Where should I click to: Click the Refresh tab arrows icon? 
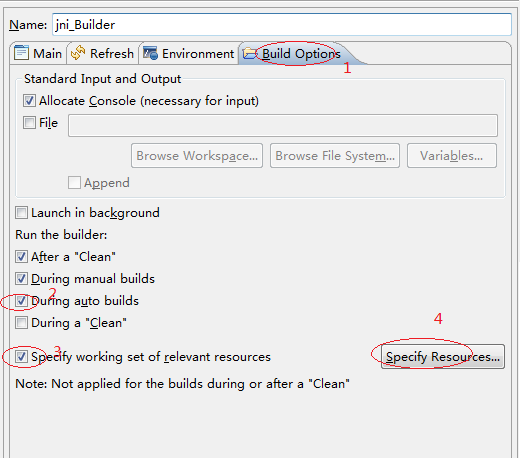(x=78, y=53)
